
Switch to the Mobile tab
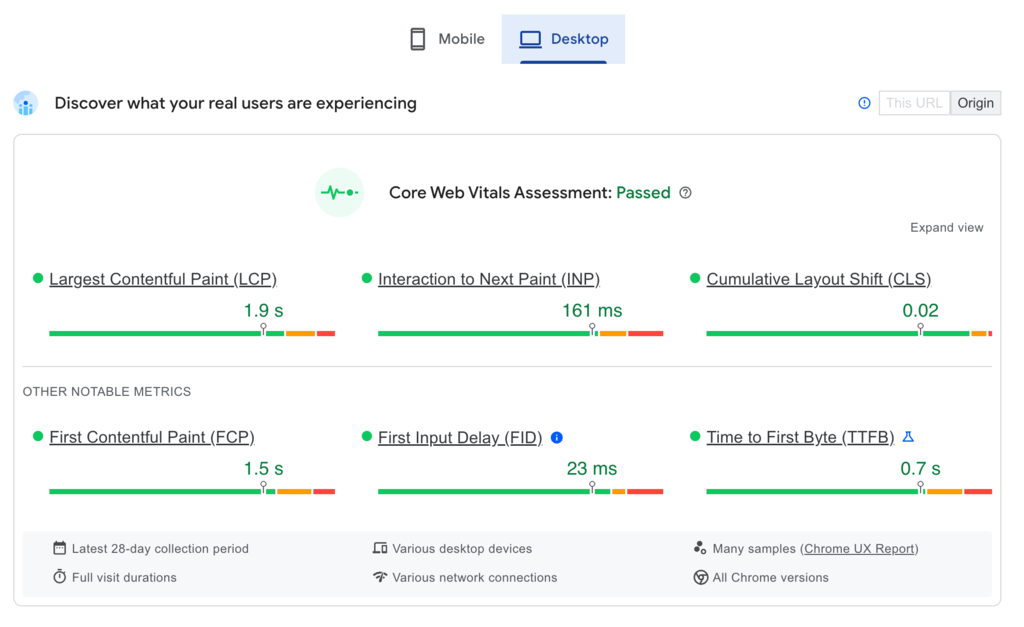[446, 38]
